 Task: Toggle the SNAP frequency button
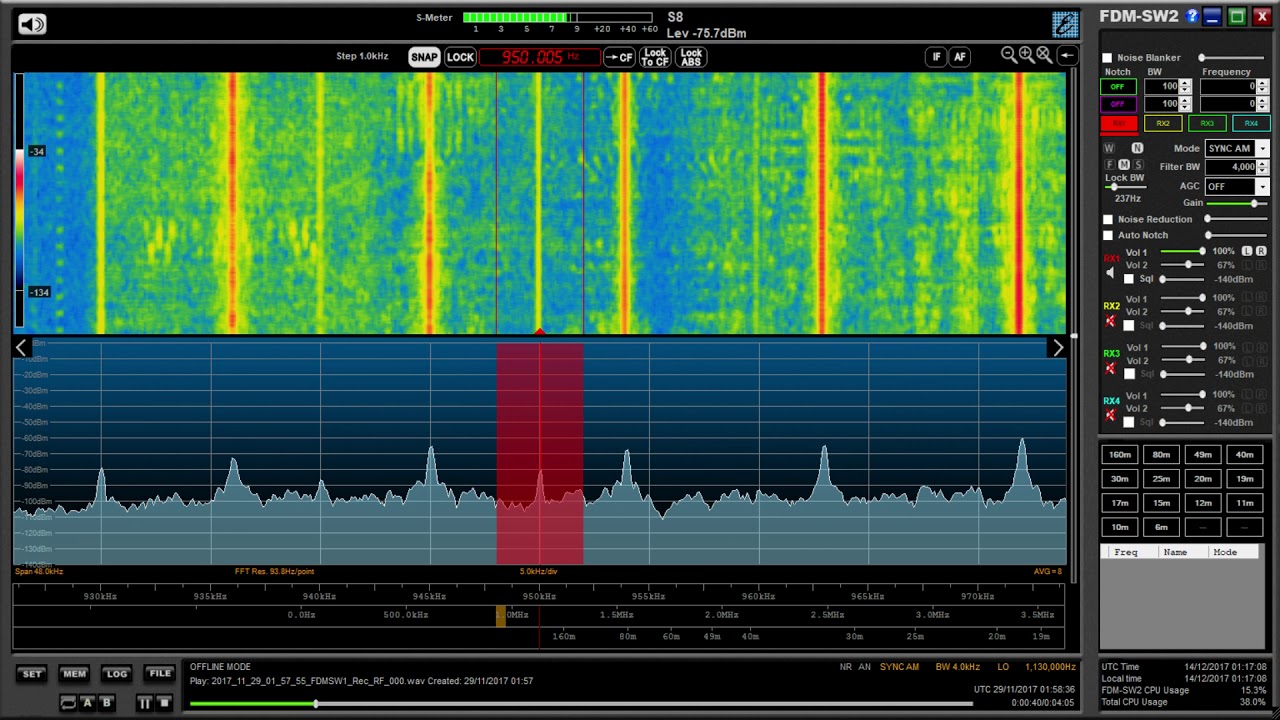point(424,57)
